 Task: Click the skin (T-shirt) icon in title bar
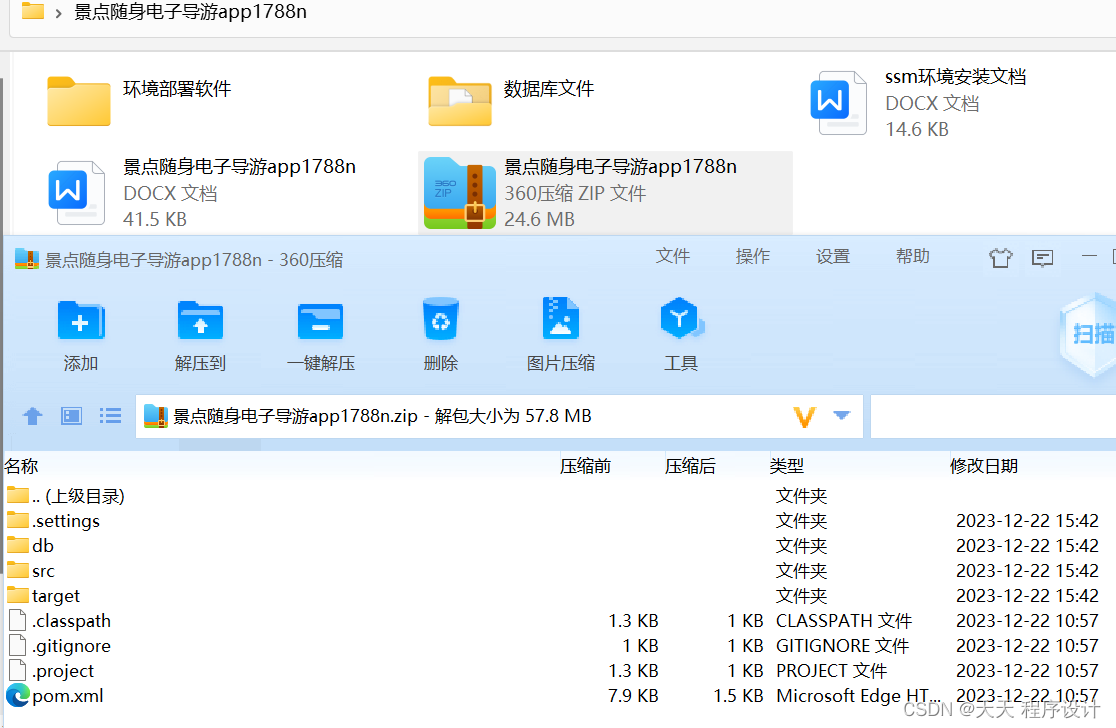tap(1001, 258)
